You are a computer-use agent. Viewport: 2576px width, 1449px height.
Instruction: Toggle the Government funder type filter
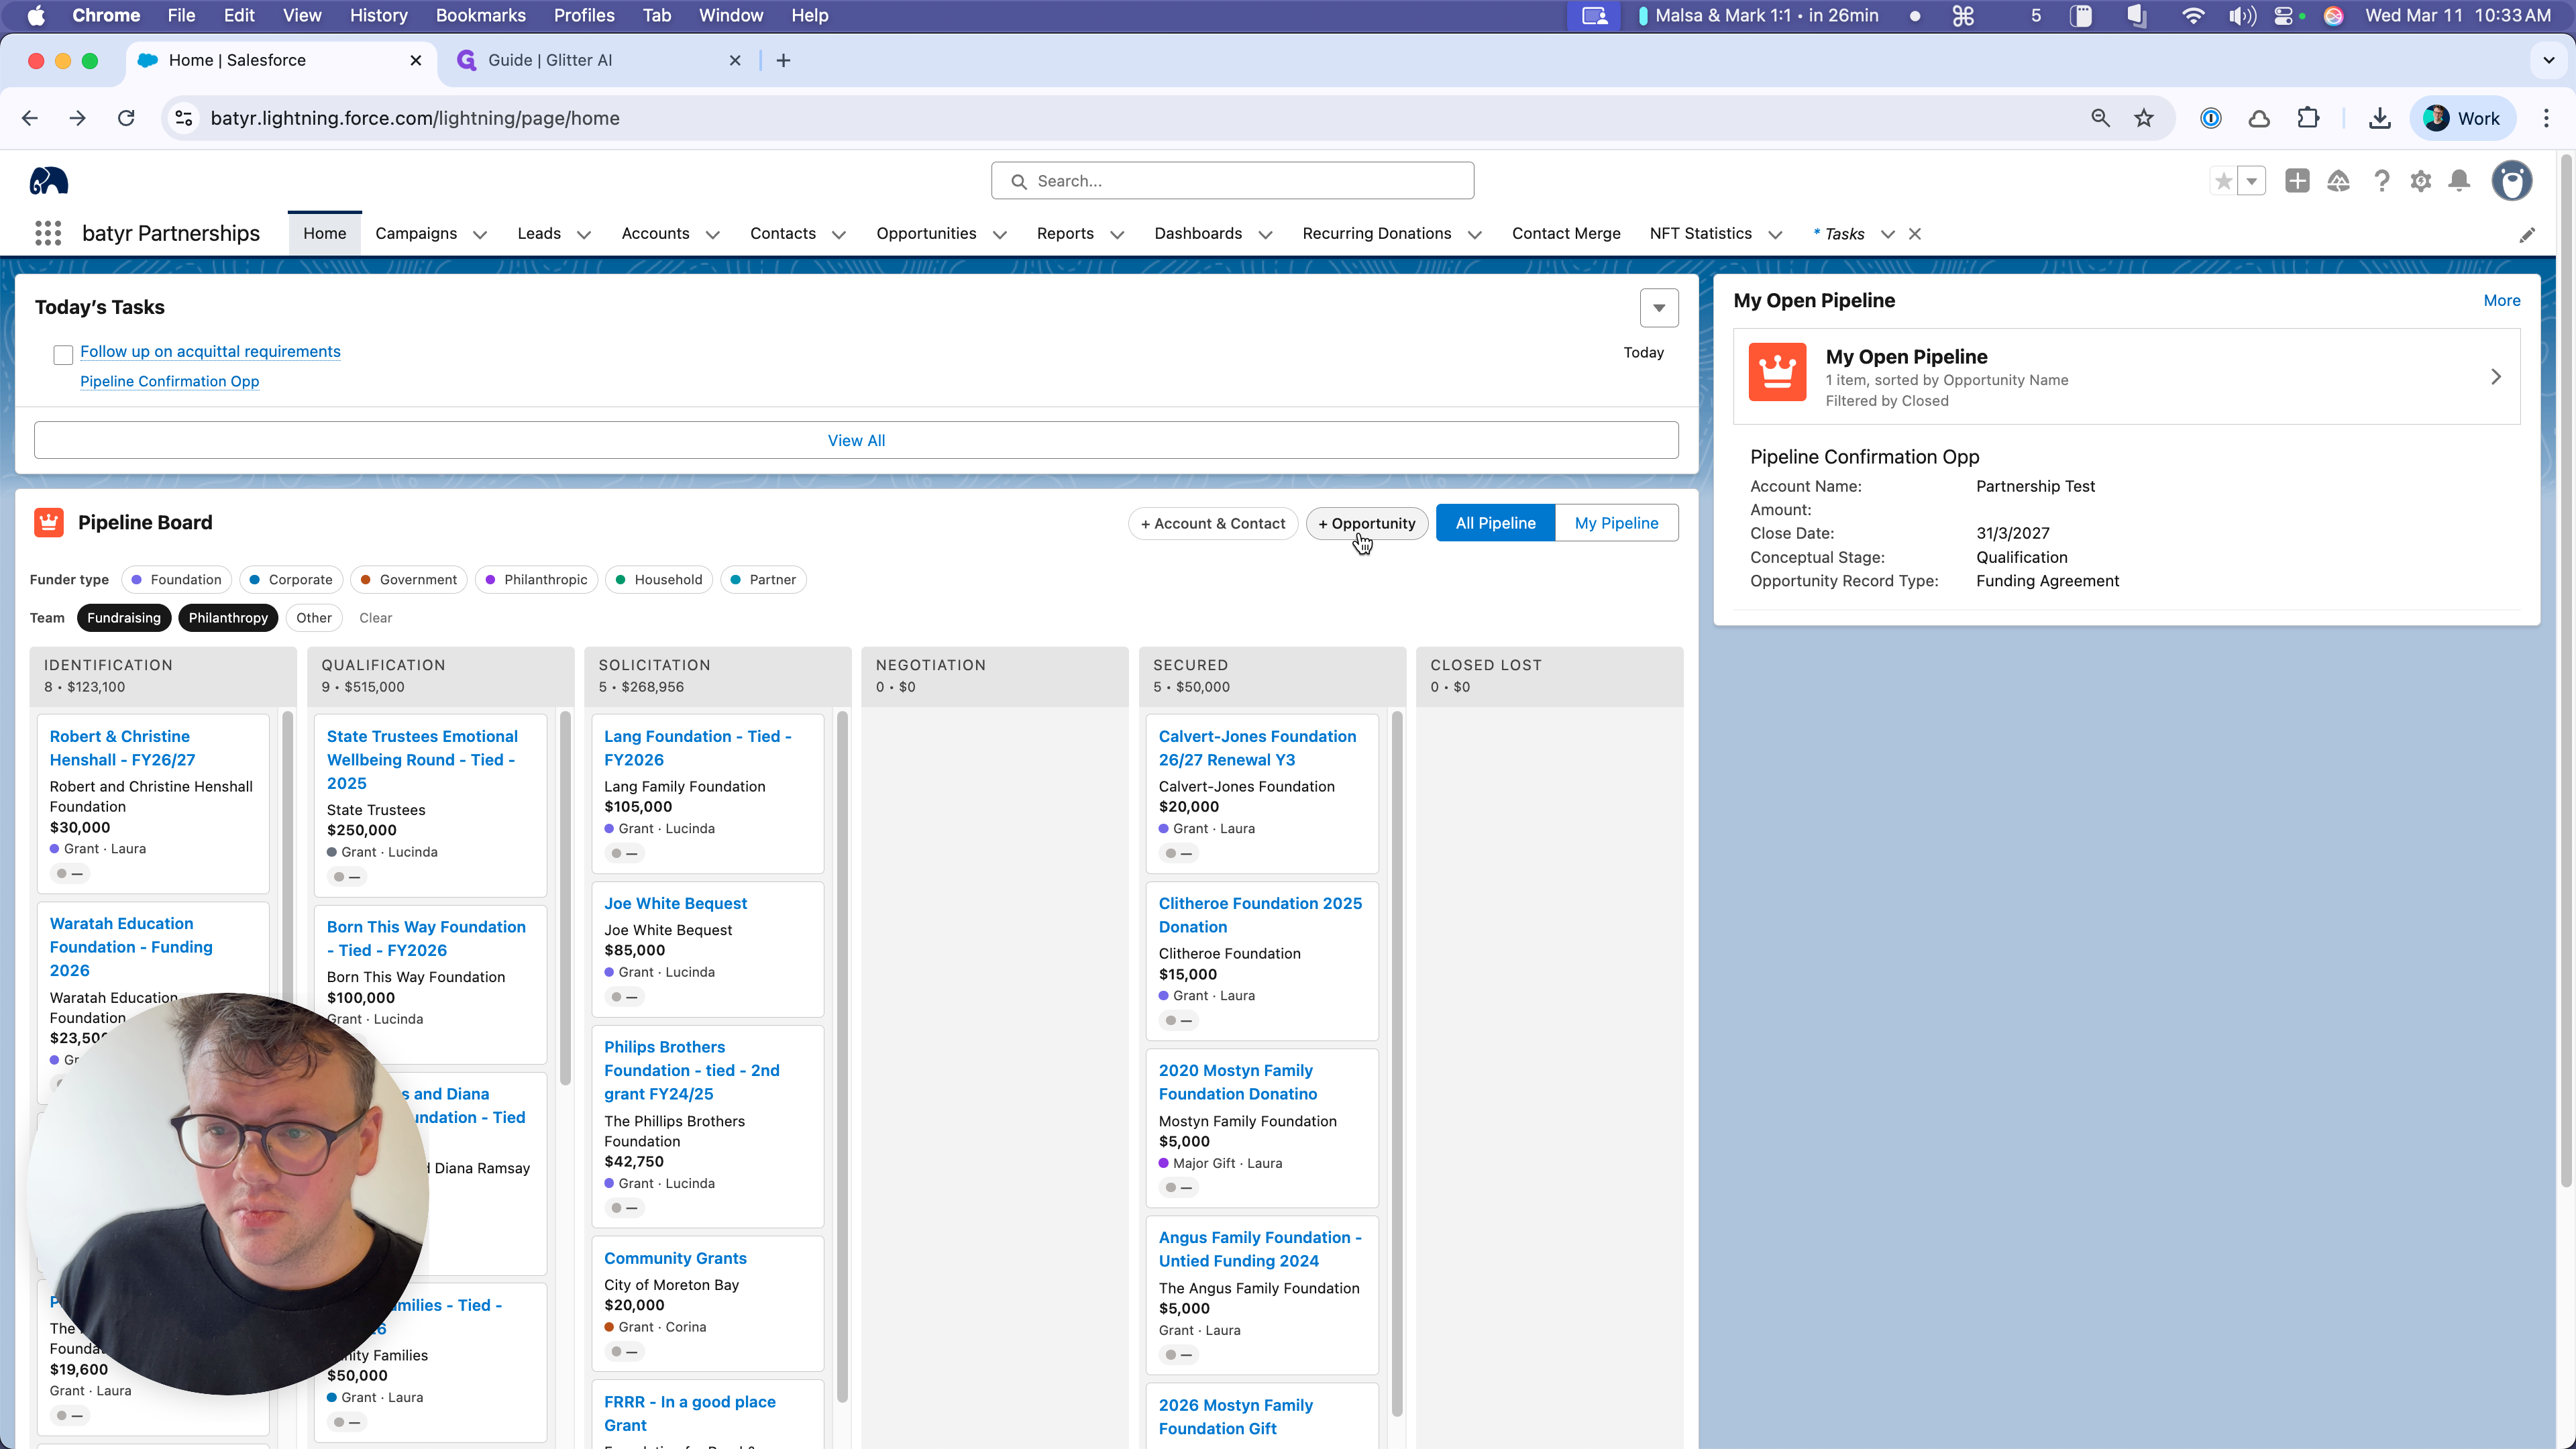pos(409,580)
